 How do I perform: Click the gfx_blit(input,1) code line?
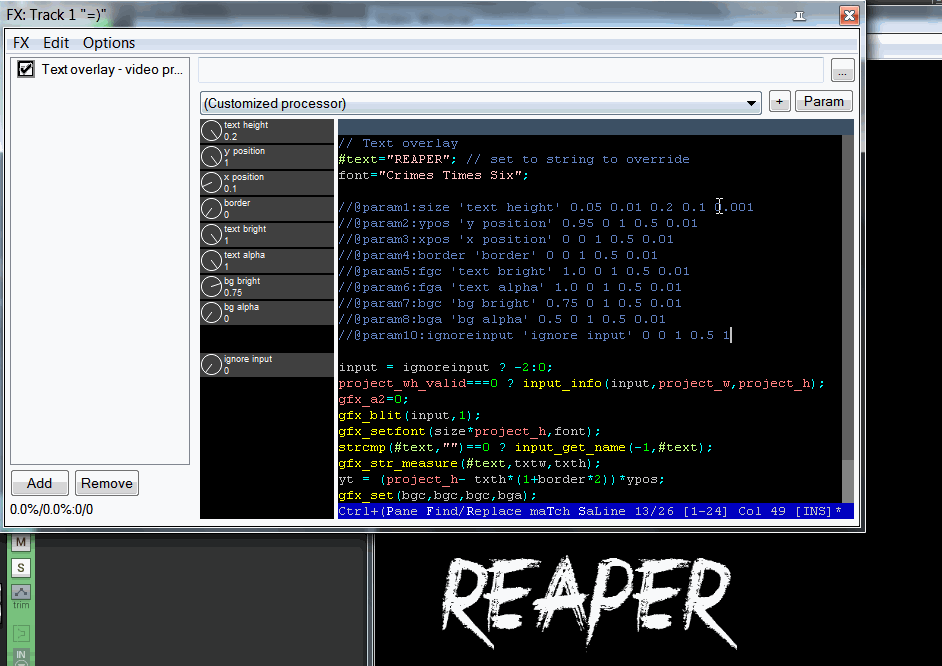[409, 416]
